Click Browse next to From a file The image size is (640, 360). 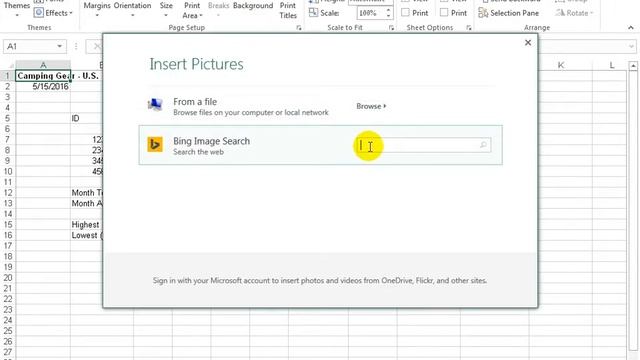tap(371, 106)
